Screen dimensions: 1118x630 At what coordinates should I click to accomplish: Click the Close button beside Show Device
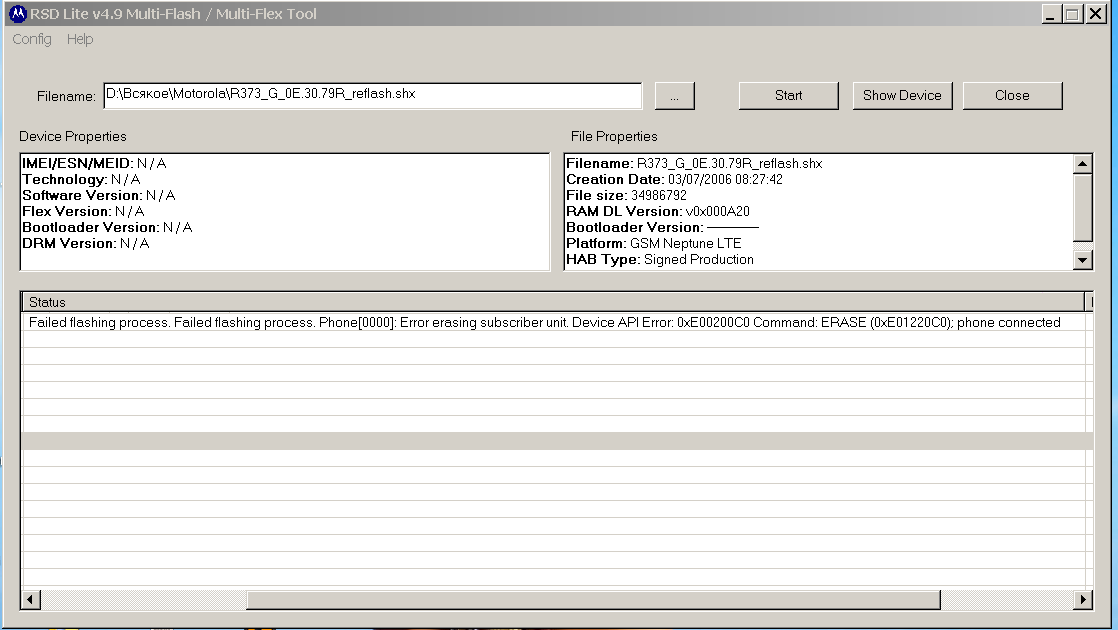[x=1012, y=95]
